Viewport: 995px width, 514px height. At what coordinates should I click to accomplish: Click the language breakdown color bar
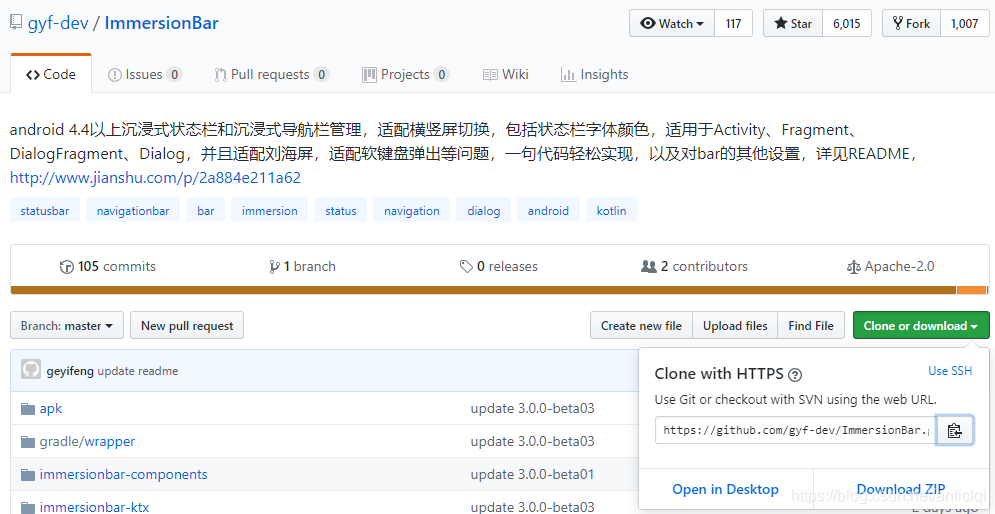[499, 290]
